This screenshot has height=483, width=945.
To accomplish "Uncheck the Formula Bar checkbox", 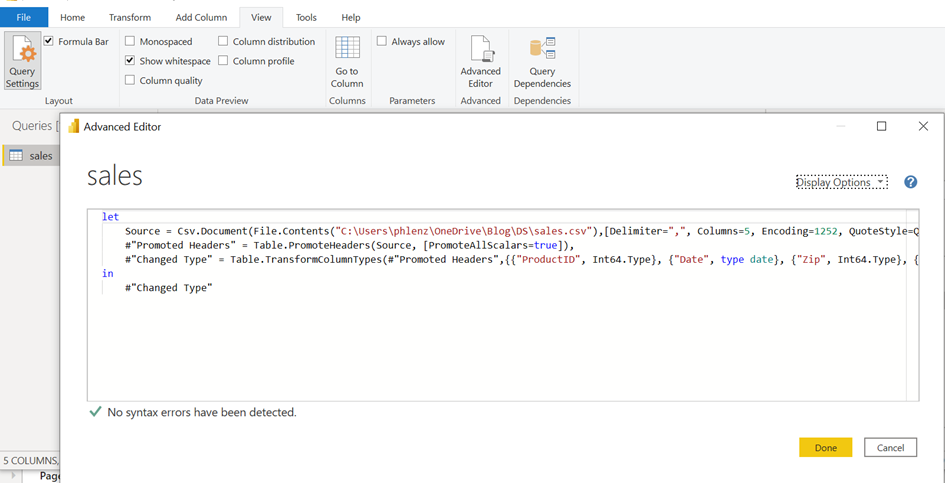I will pyautogui.click(x=49, y=42).
